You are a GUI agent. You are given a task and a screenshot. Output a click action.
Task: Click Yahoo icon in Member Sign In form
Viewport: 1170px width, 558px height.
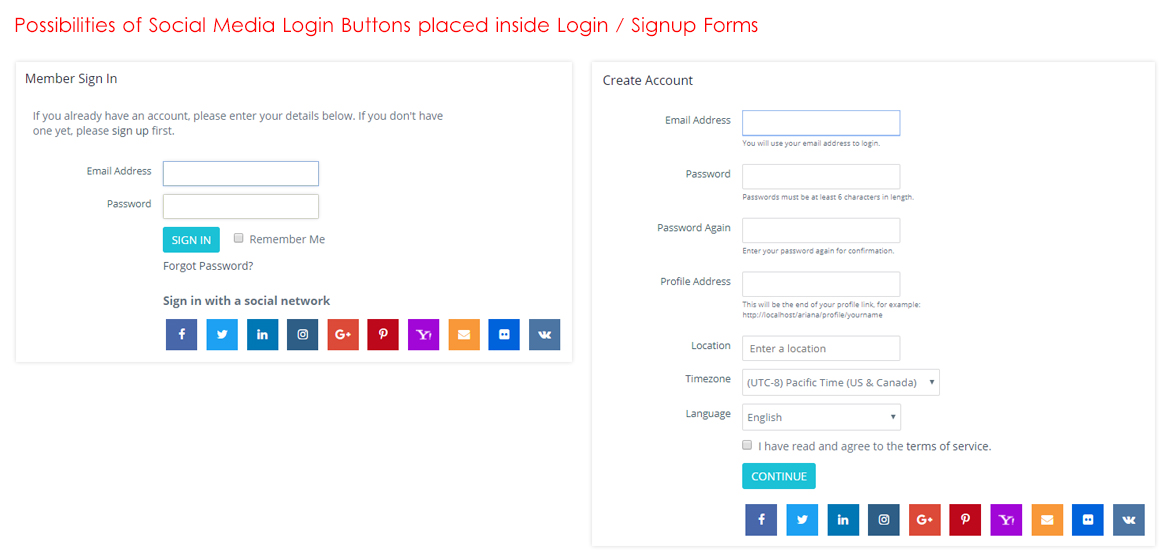point(423,334)
